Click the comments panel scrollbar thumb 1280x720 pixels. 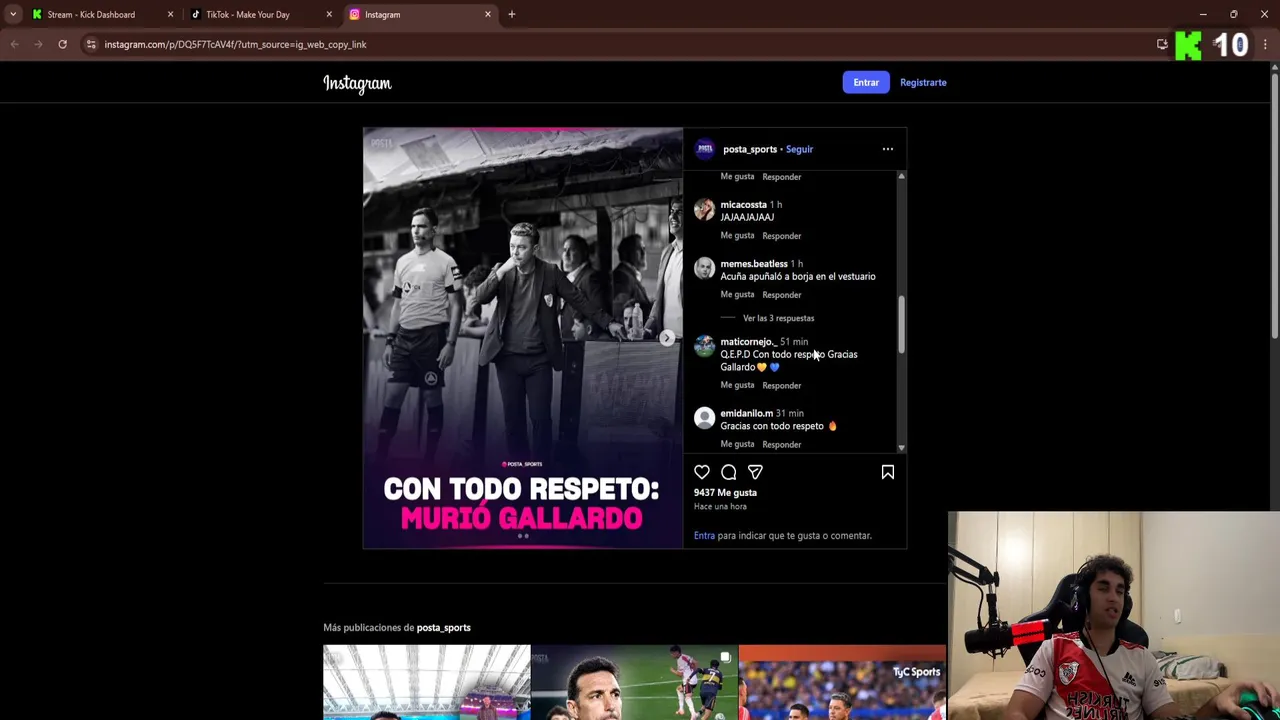tap(901, 324)
